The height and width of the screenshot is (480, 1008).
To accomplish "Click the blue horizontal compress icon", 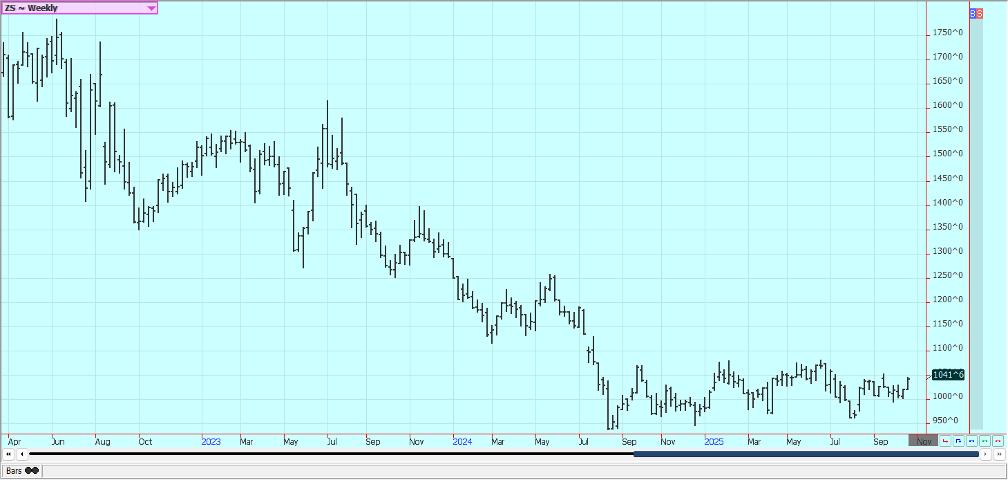I will coord(971,441).
